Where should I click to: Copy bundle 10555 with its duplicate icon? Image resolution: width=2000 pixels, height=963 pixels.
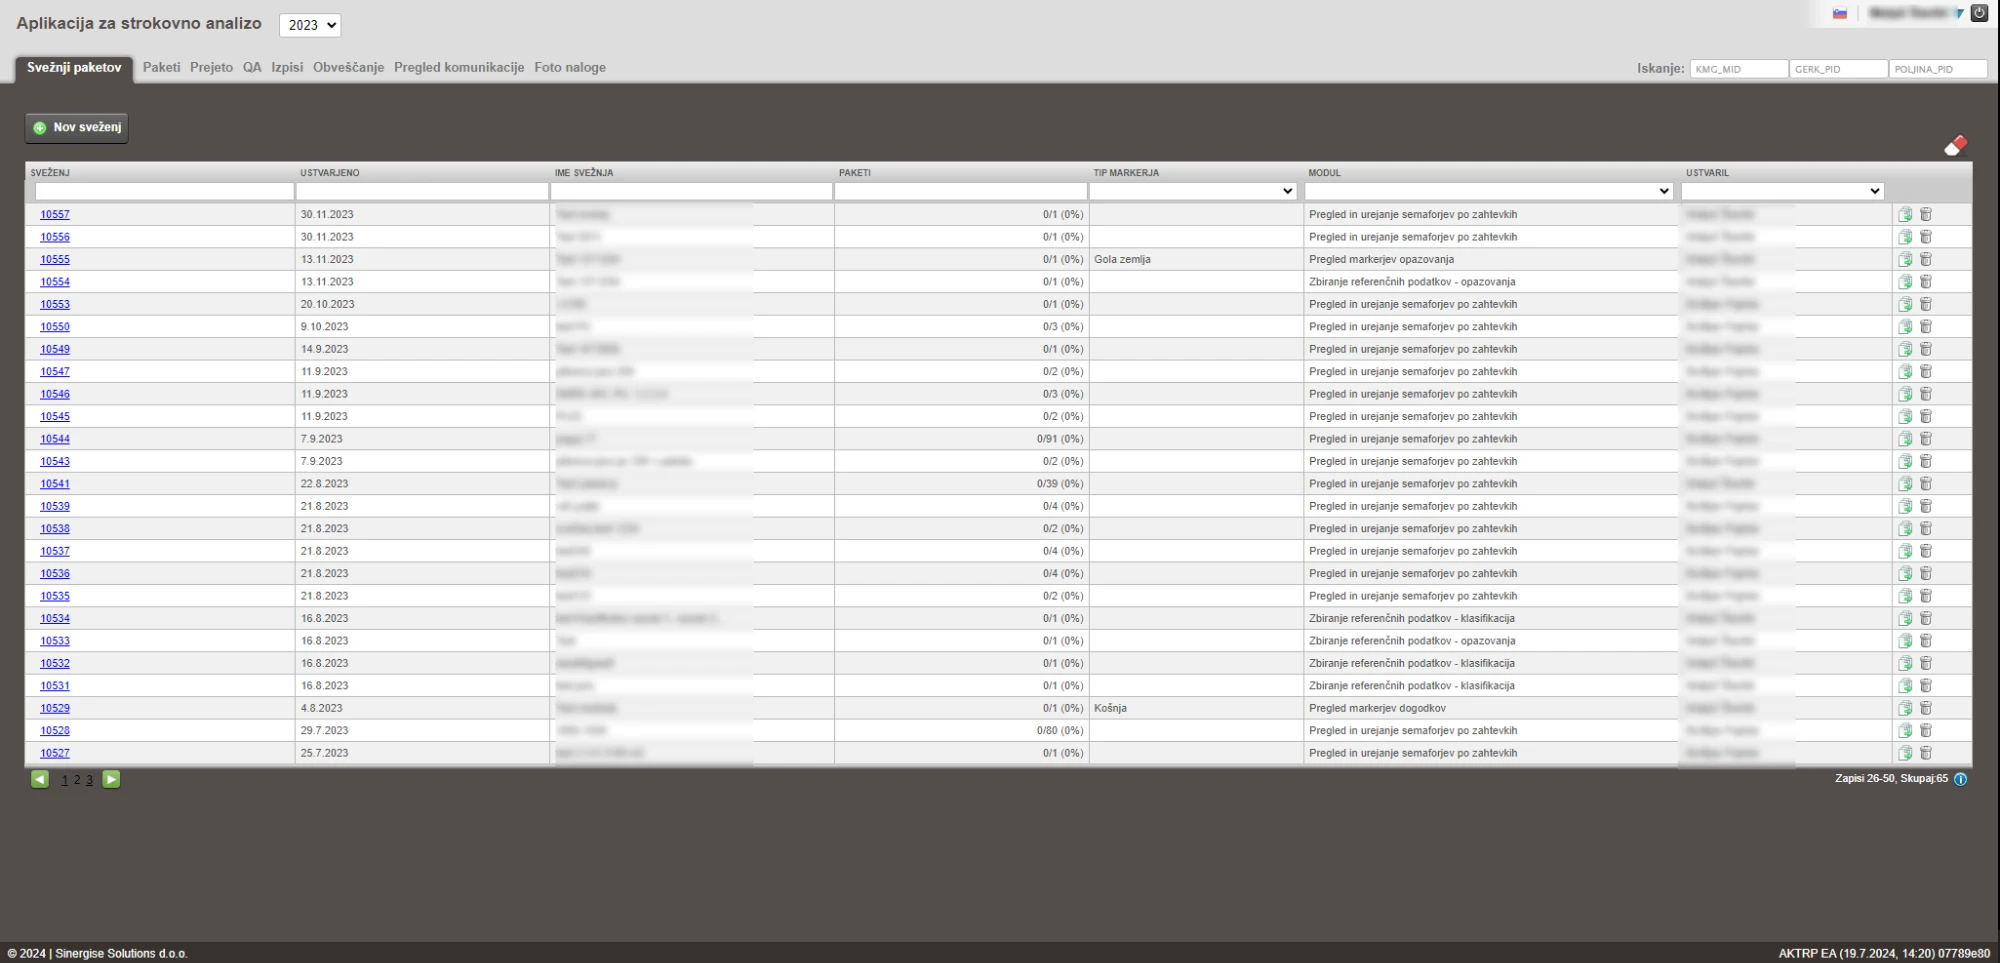[x=1905, y=259]
